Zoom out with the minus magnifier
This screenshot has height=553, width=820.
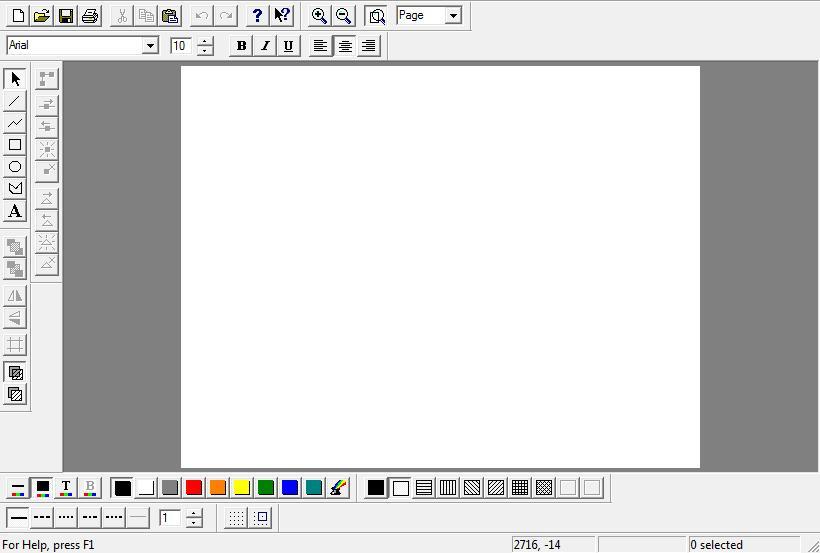(x=343, y=16)
